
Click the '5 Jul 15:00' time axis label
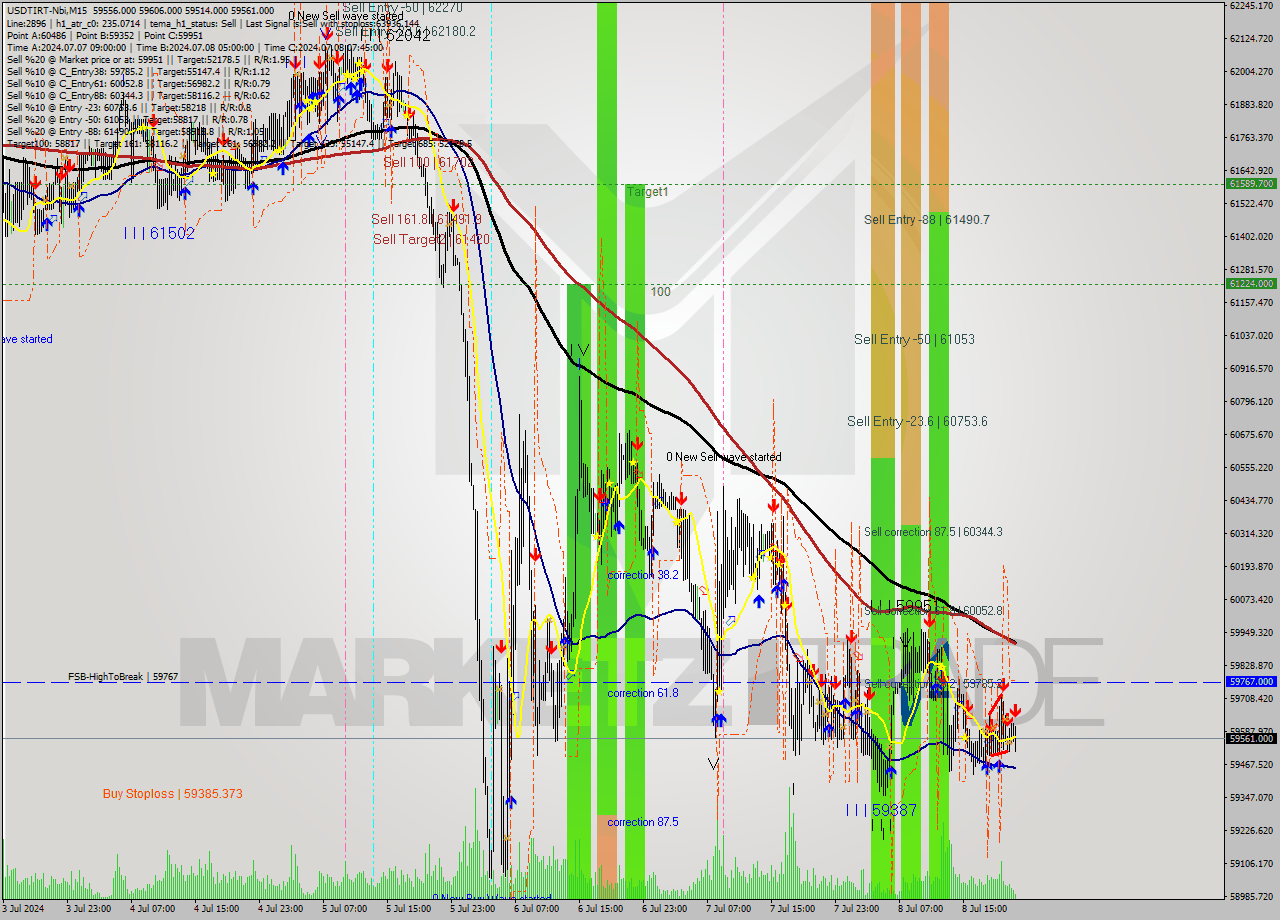(x=410, y=909)
